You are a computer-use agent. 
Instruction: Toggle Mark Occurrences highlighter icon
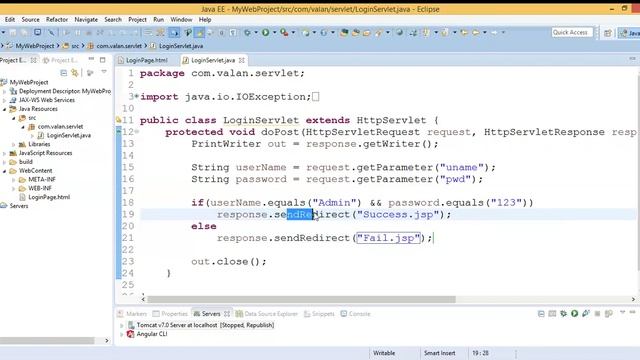point(199,32)
